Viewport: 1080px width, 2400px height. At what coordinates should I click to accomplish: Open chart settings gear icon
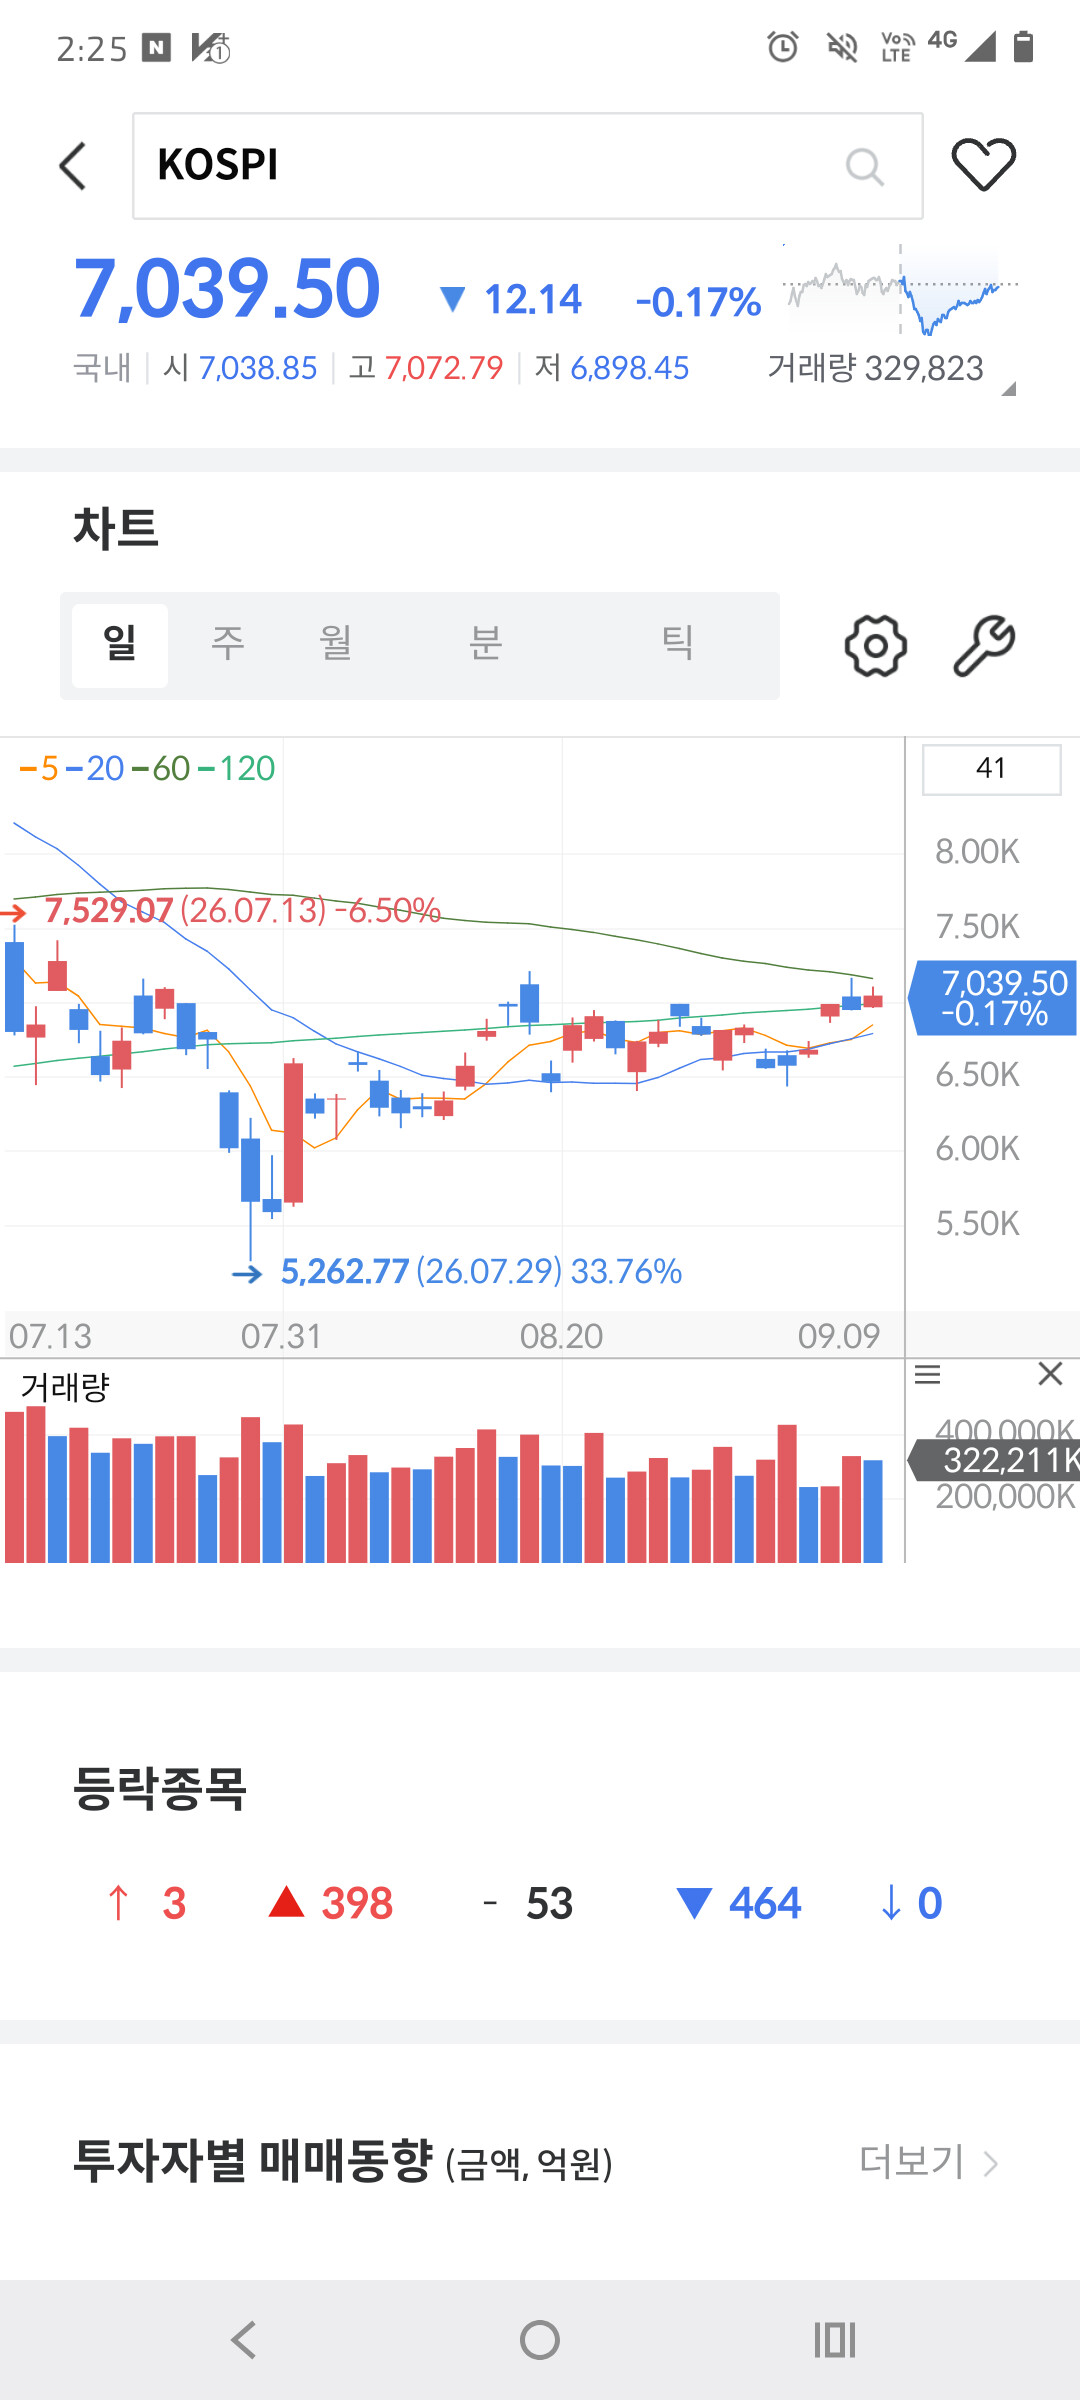(x=876, y=646)
